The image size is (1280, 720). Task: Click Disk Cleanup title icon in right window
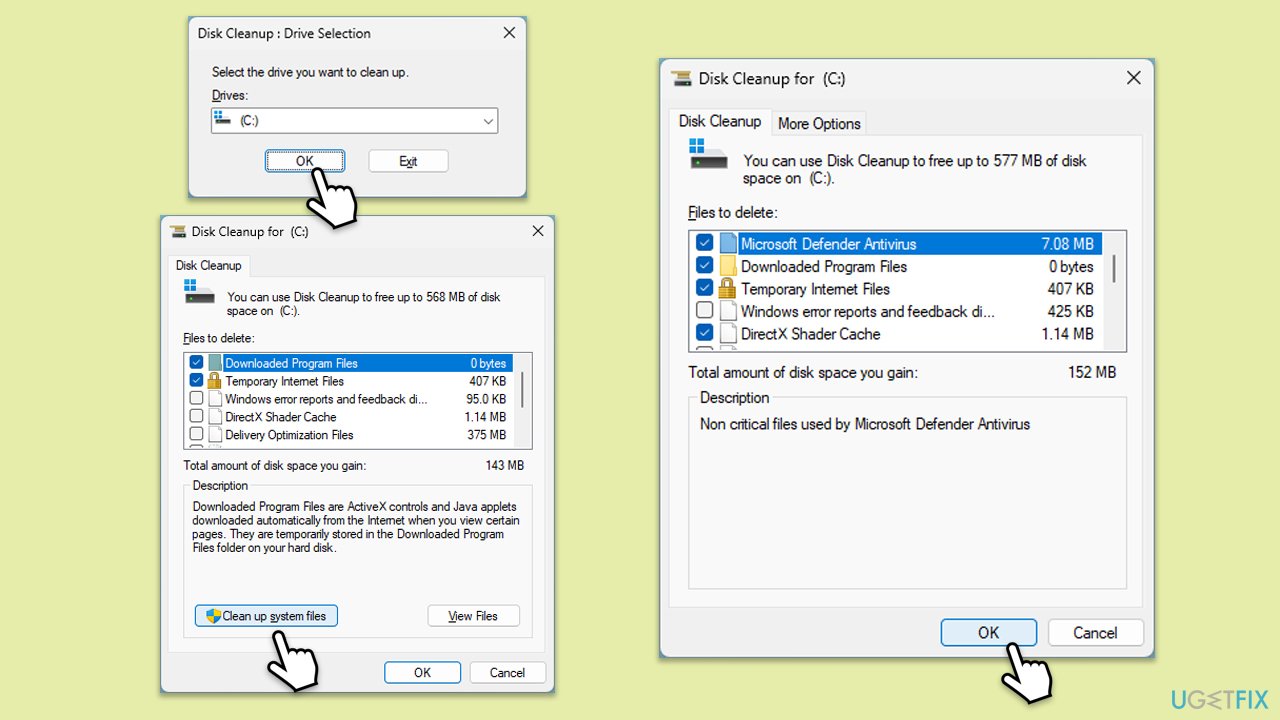pos(681,78)
